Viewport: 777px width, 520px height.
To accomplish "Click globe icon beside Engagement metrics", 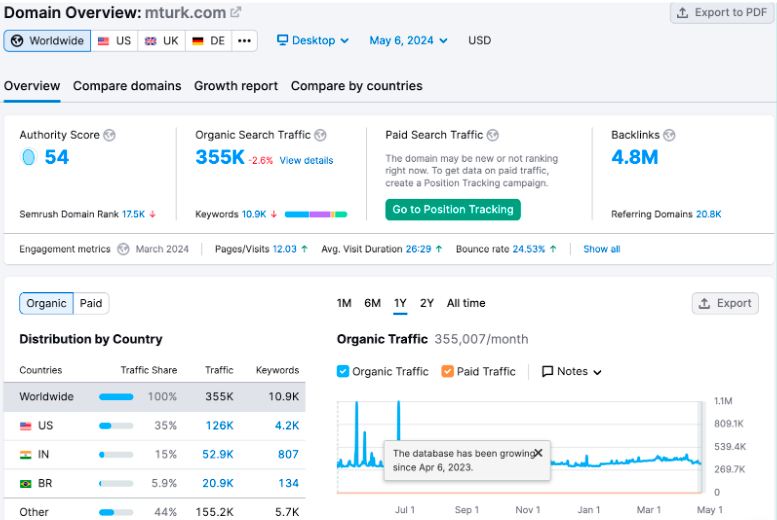I will [x=123, y=249].
